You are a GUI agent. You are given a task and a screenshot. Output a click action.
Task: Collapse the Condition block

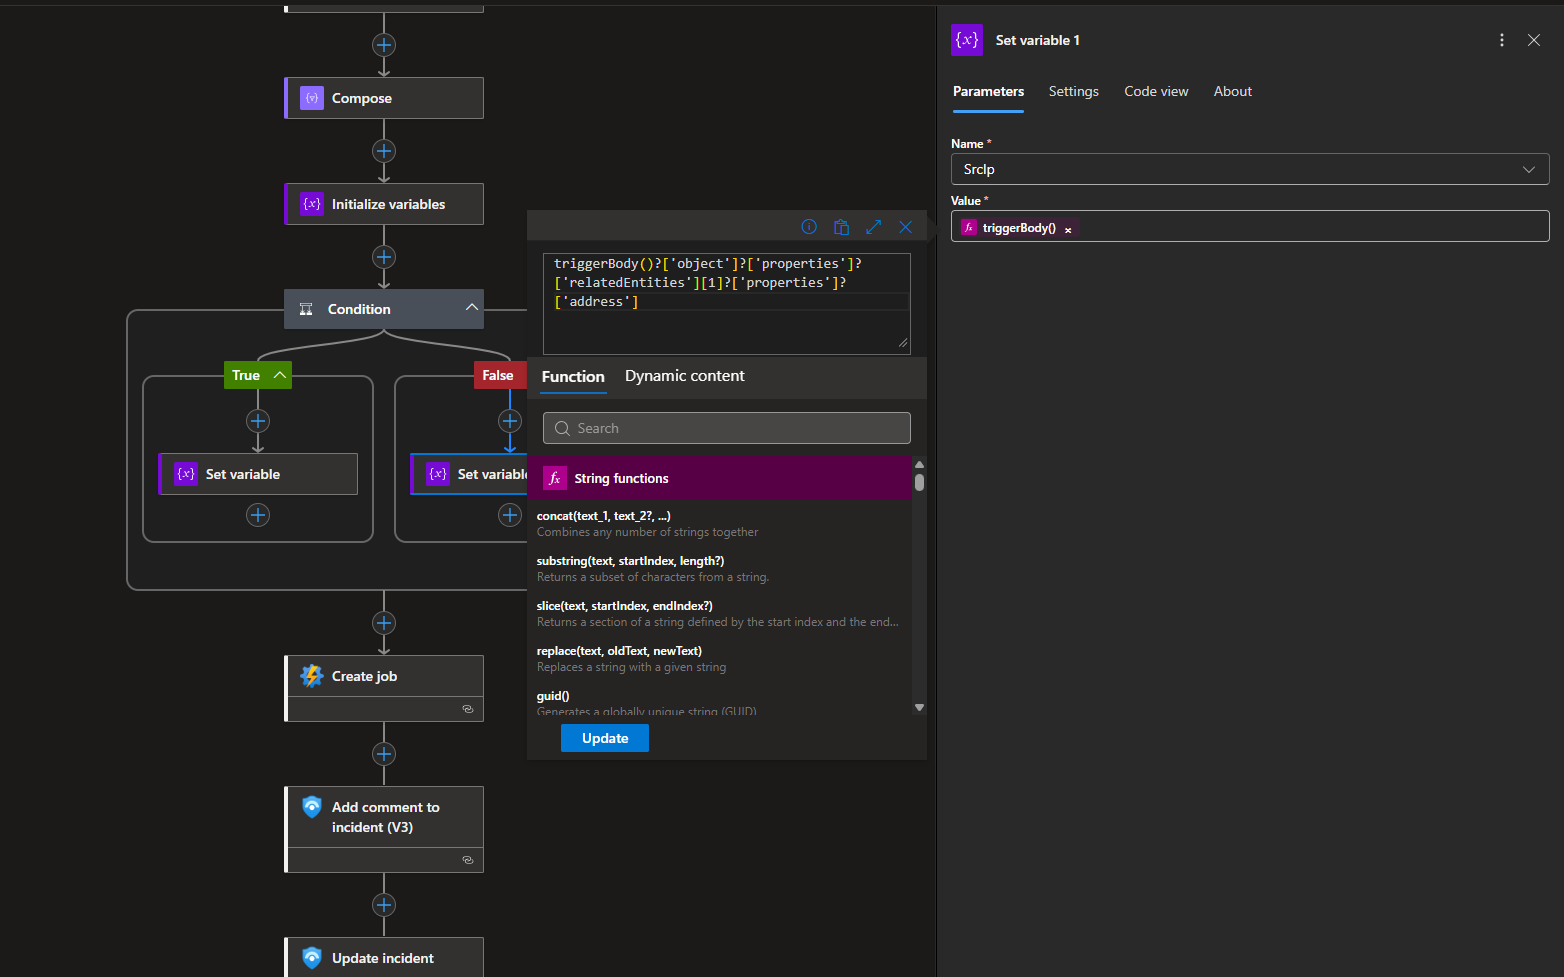(471, 308)
